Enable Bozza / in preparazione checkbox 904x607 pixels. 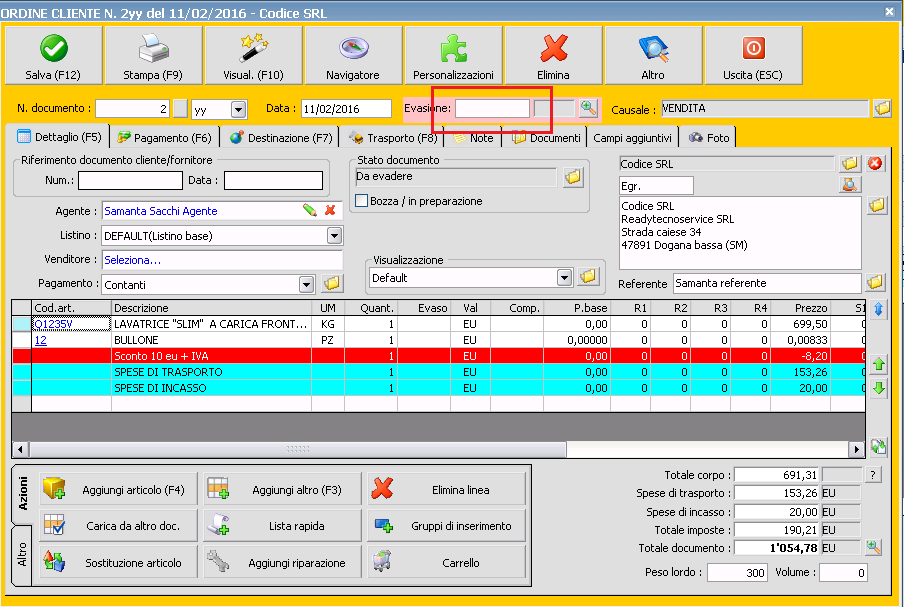click(363, 201)
